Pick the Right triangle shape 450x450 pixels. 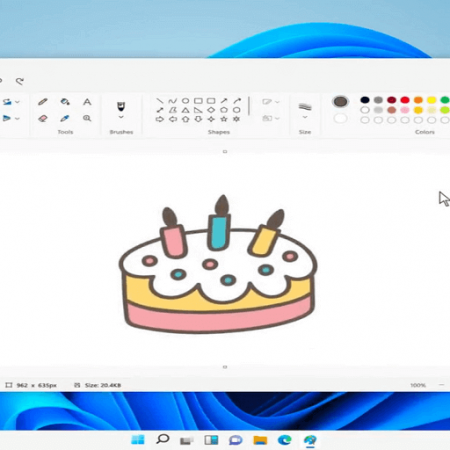198,110
